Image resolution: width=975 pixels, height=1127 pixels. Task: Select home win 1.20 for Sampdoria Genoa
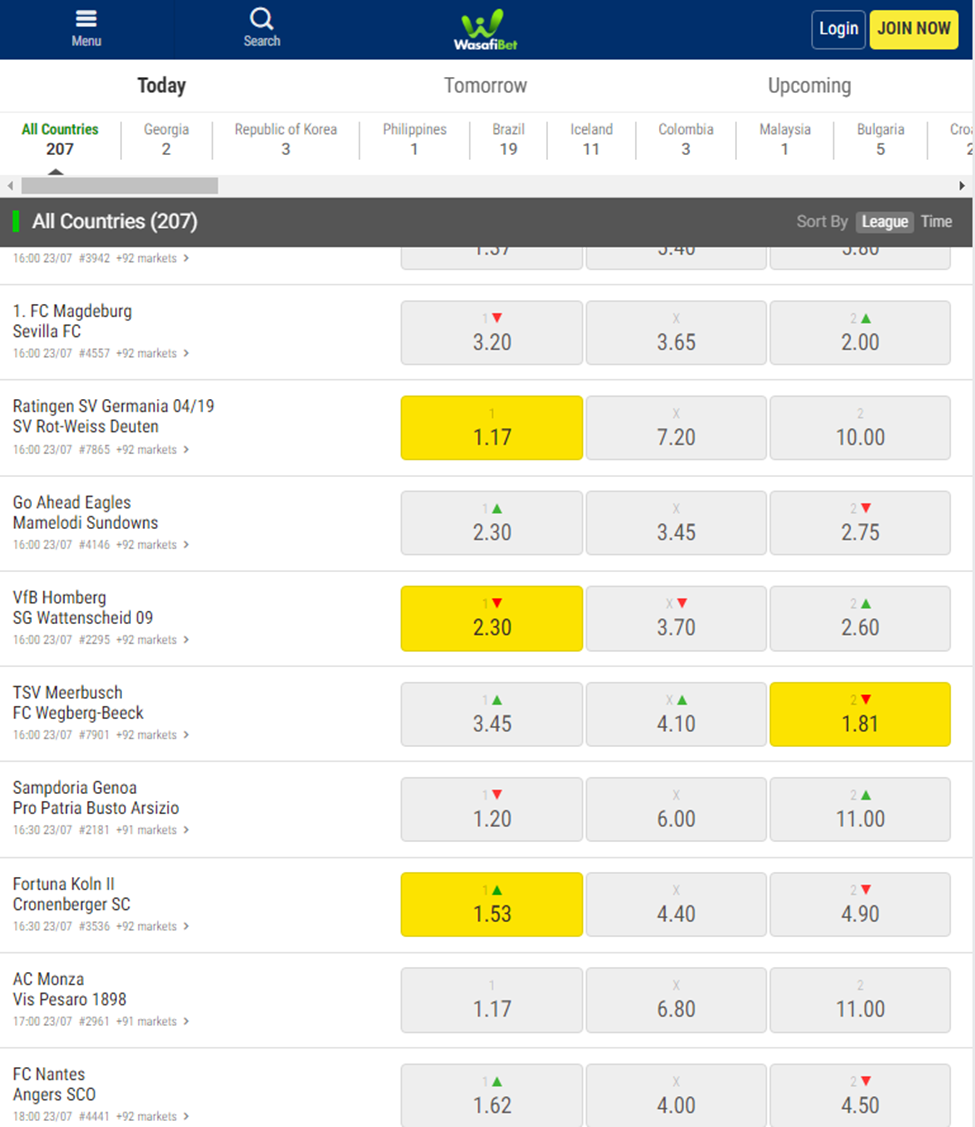pos(491,809)
